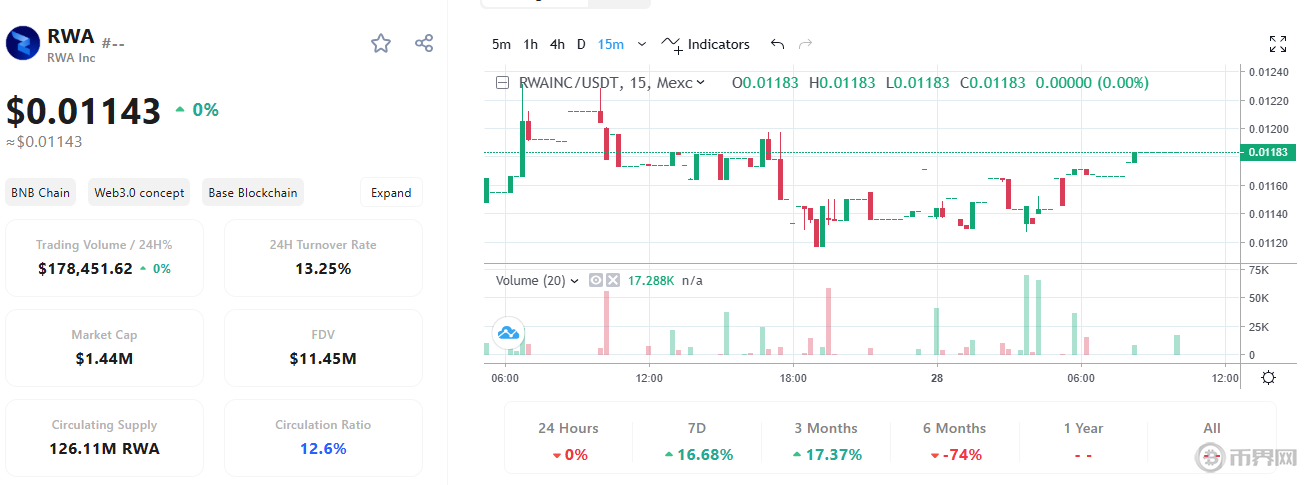The height and width of the screenshot is (485, 1308).
Task: Click the BNB Chain tag
Action: 40,193
